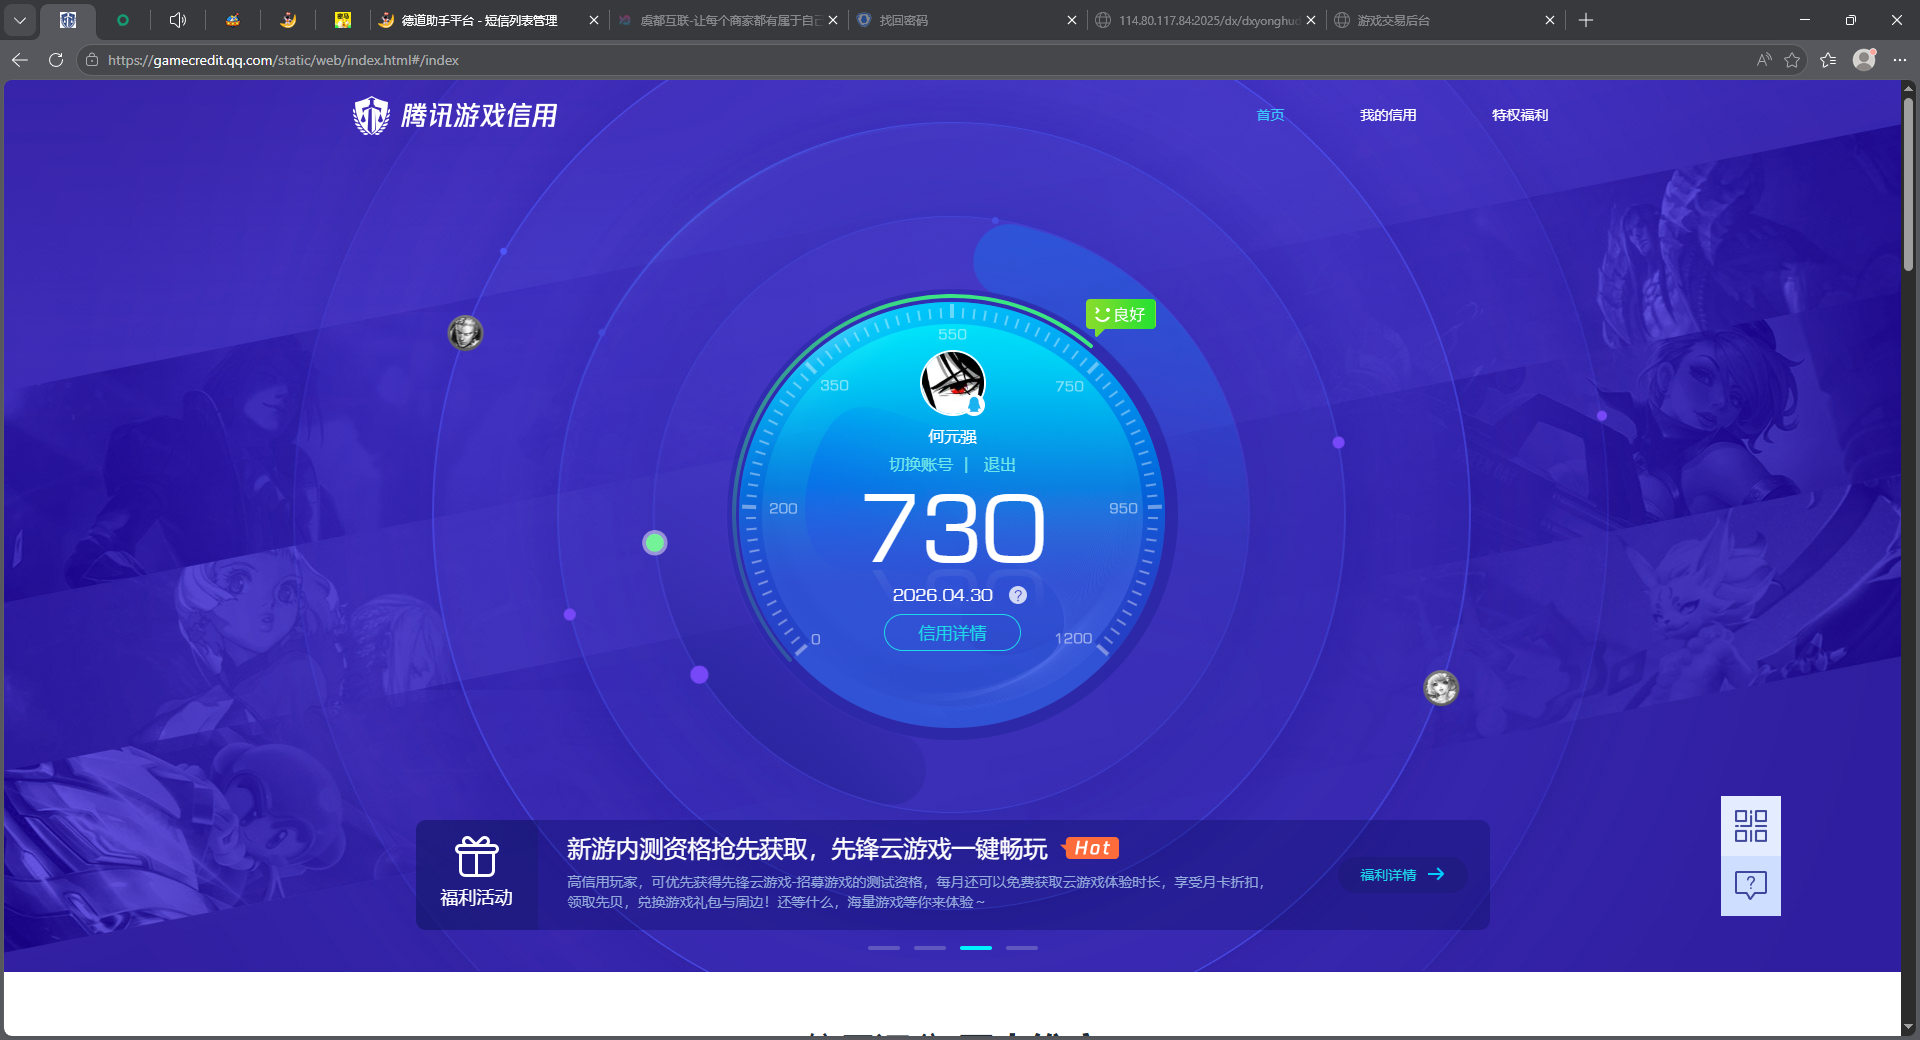
Task: Close the 找回密码 tab
Action: pyautogui.click(x=1072, y=20)
